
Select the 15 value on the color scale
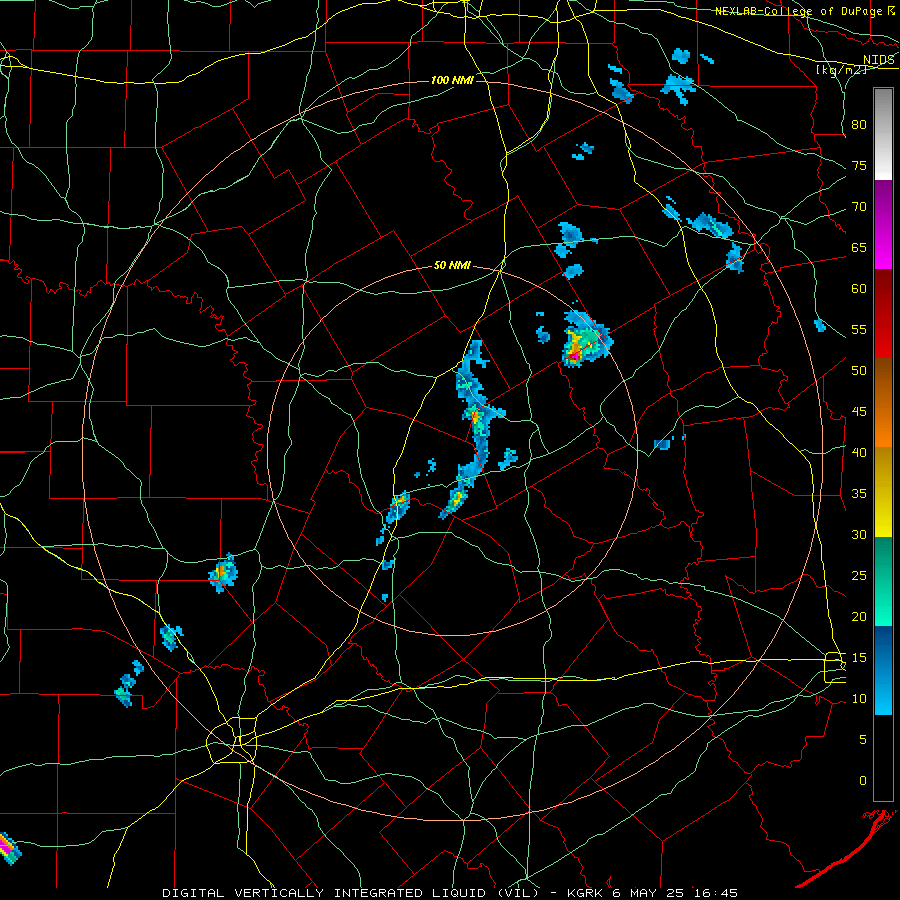859,658
